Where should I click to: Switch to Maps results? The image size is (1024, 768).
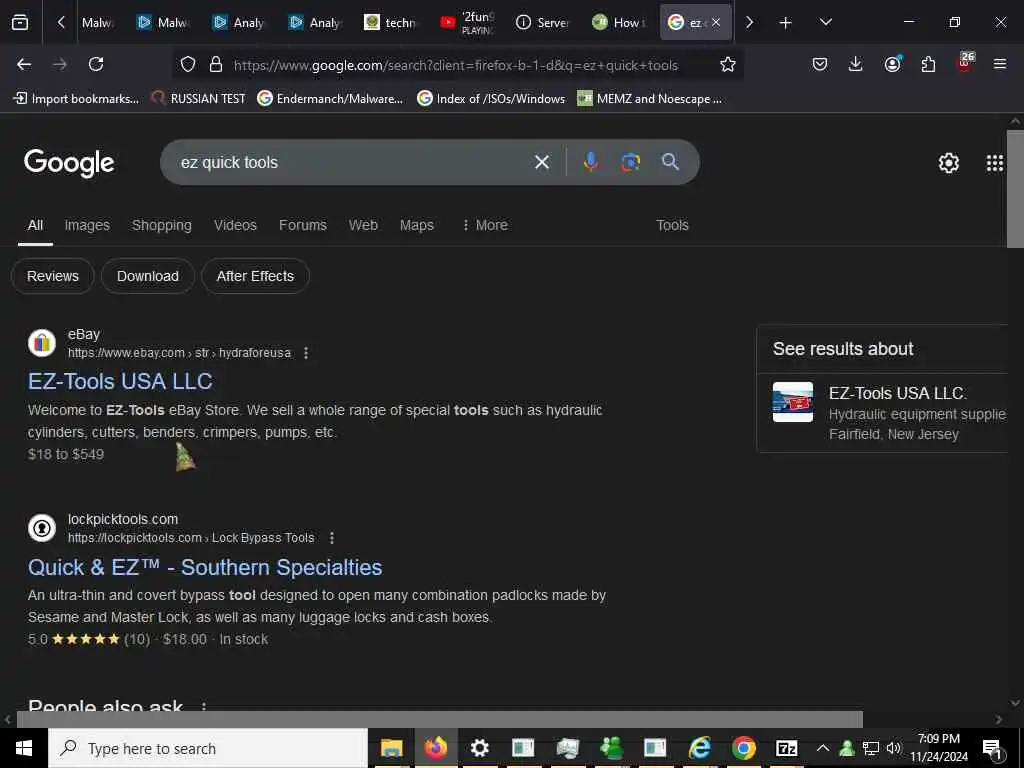pos(417,225)
